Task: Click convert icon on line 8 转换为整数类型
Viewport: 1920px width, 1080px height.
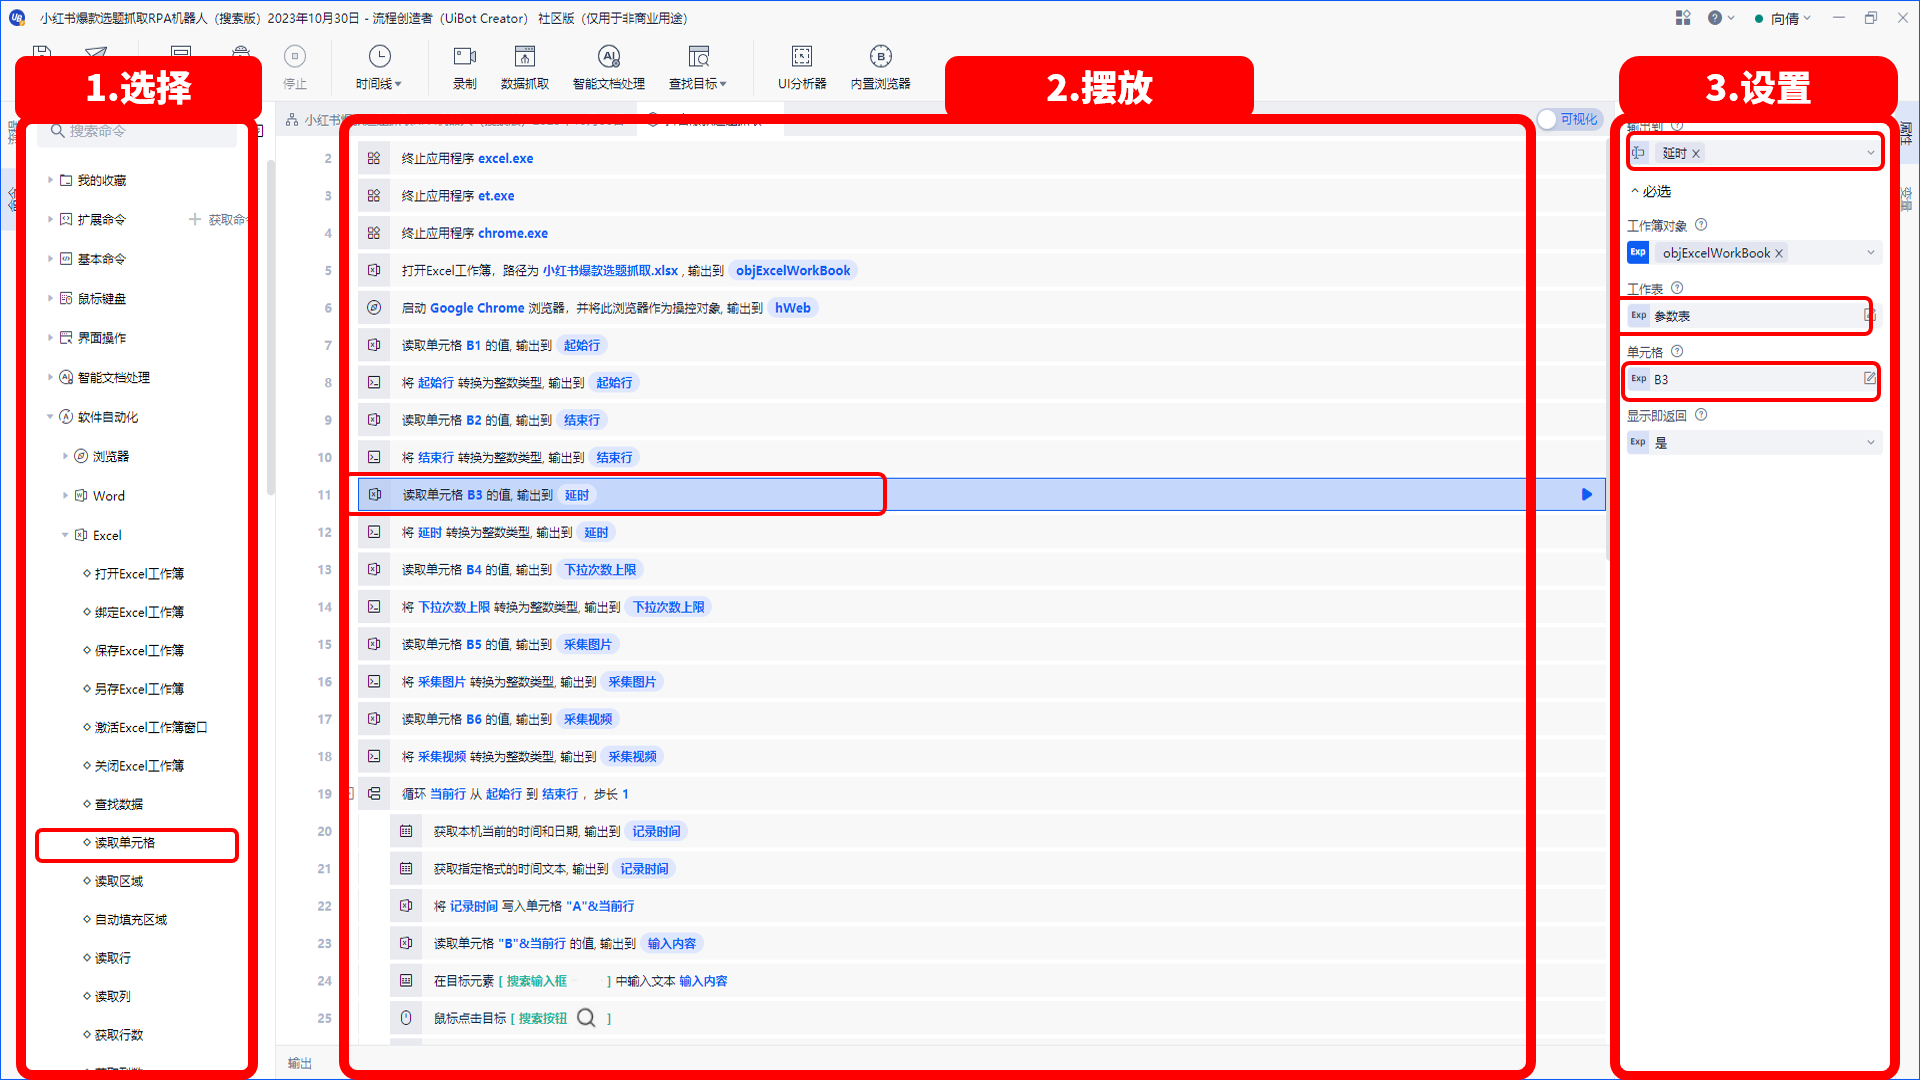Action: (x=374, y=383)
